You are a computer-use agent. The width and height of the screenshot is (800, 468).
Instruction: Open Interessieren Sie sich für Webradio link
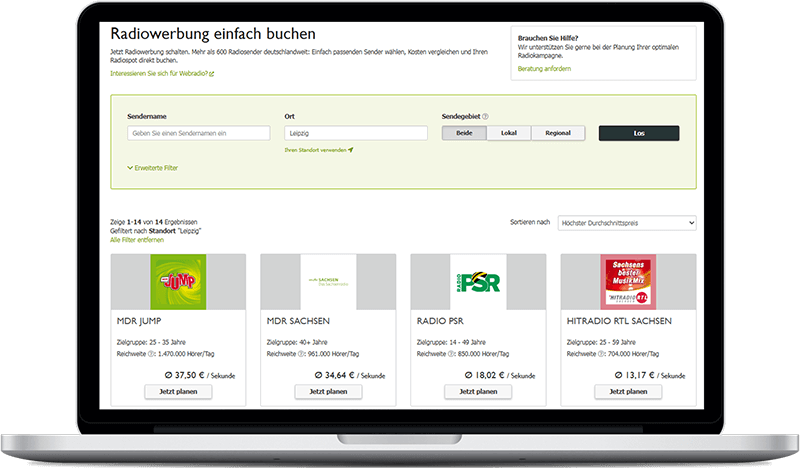tap(162, 73)
